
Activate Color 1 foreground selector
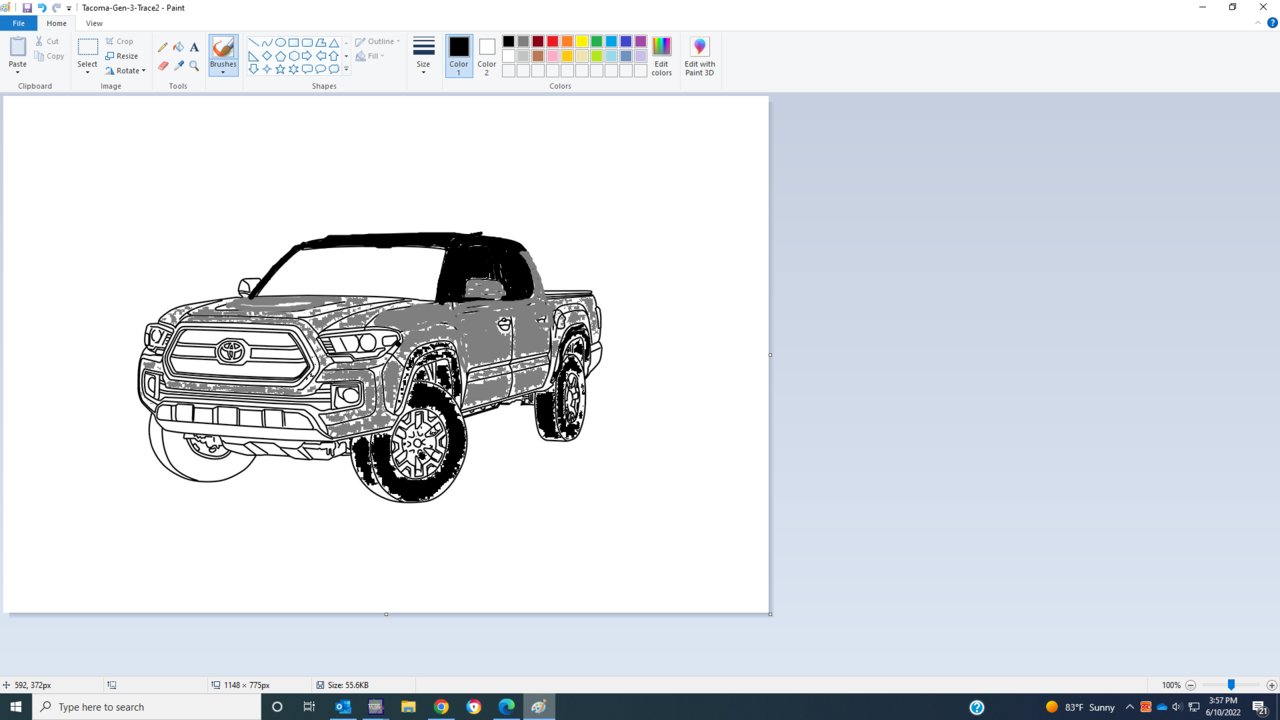coord(459,56)
